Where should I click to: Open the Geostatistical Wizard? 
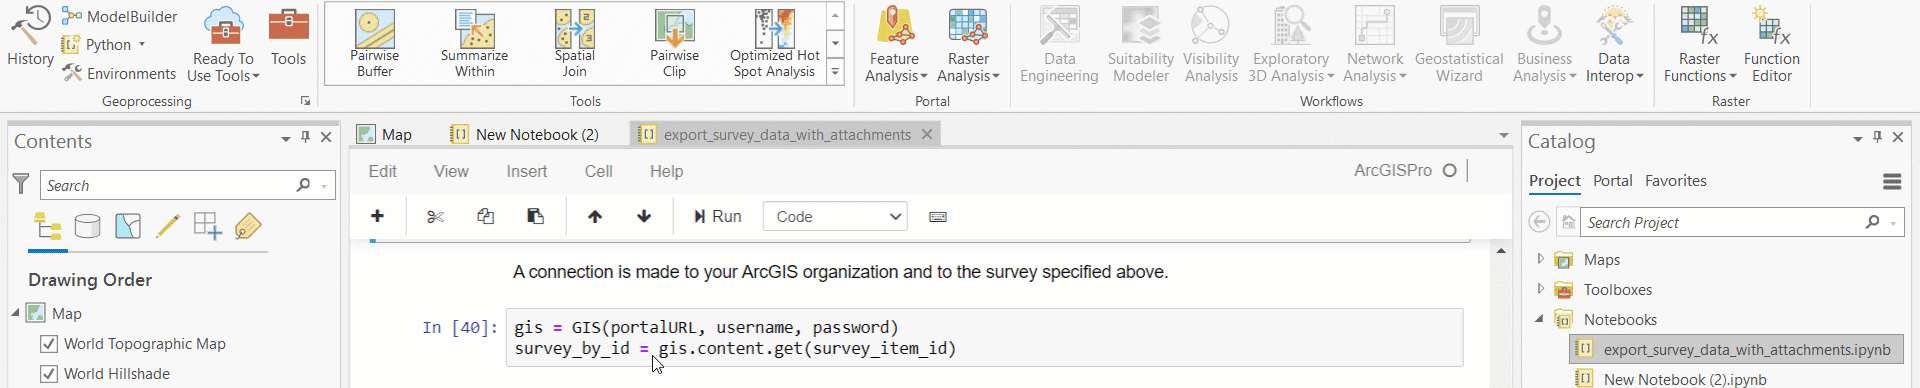coord(1459,44)
